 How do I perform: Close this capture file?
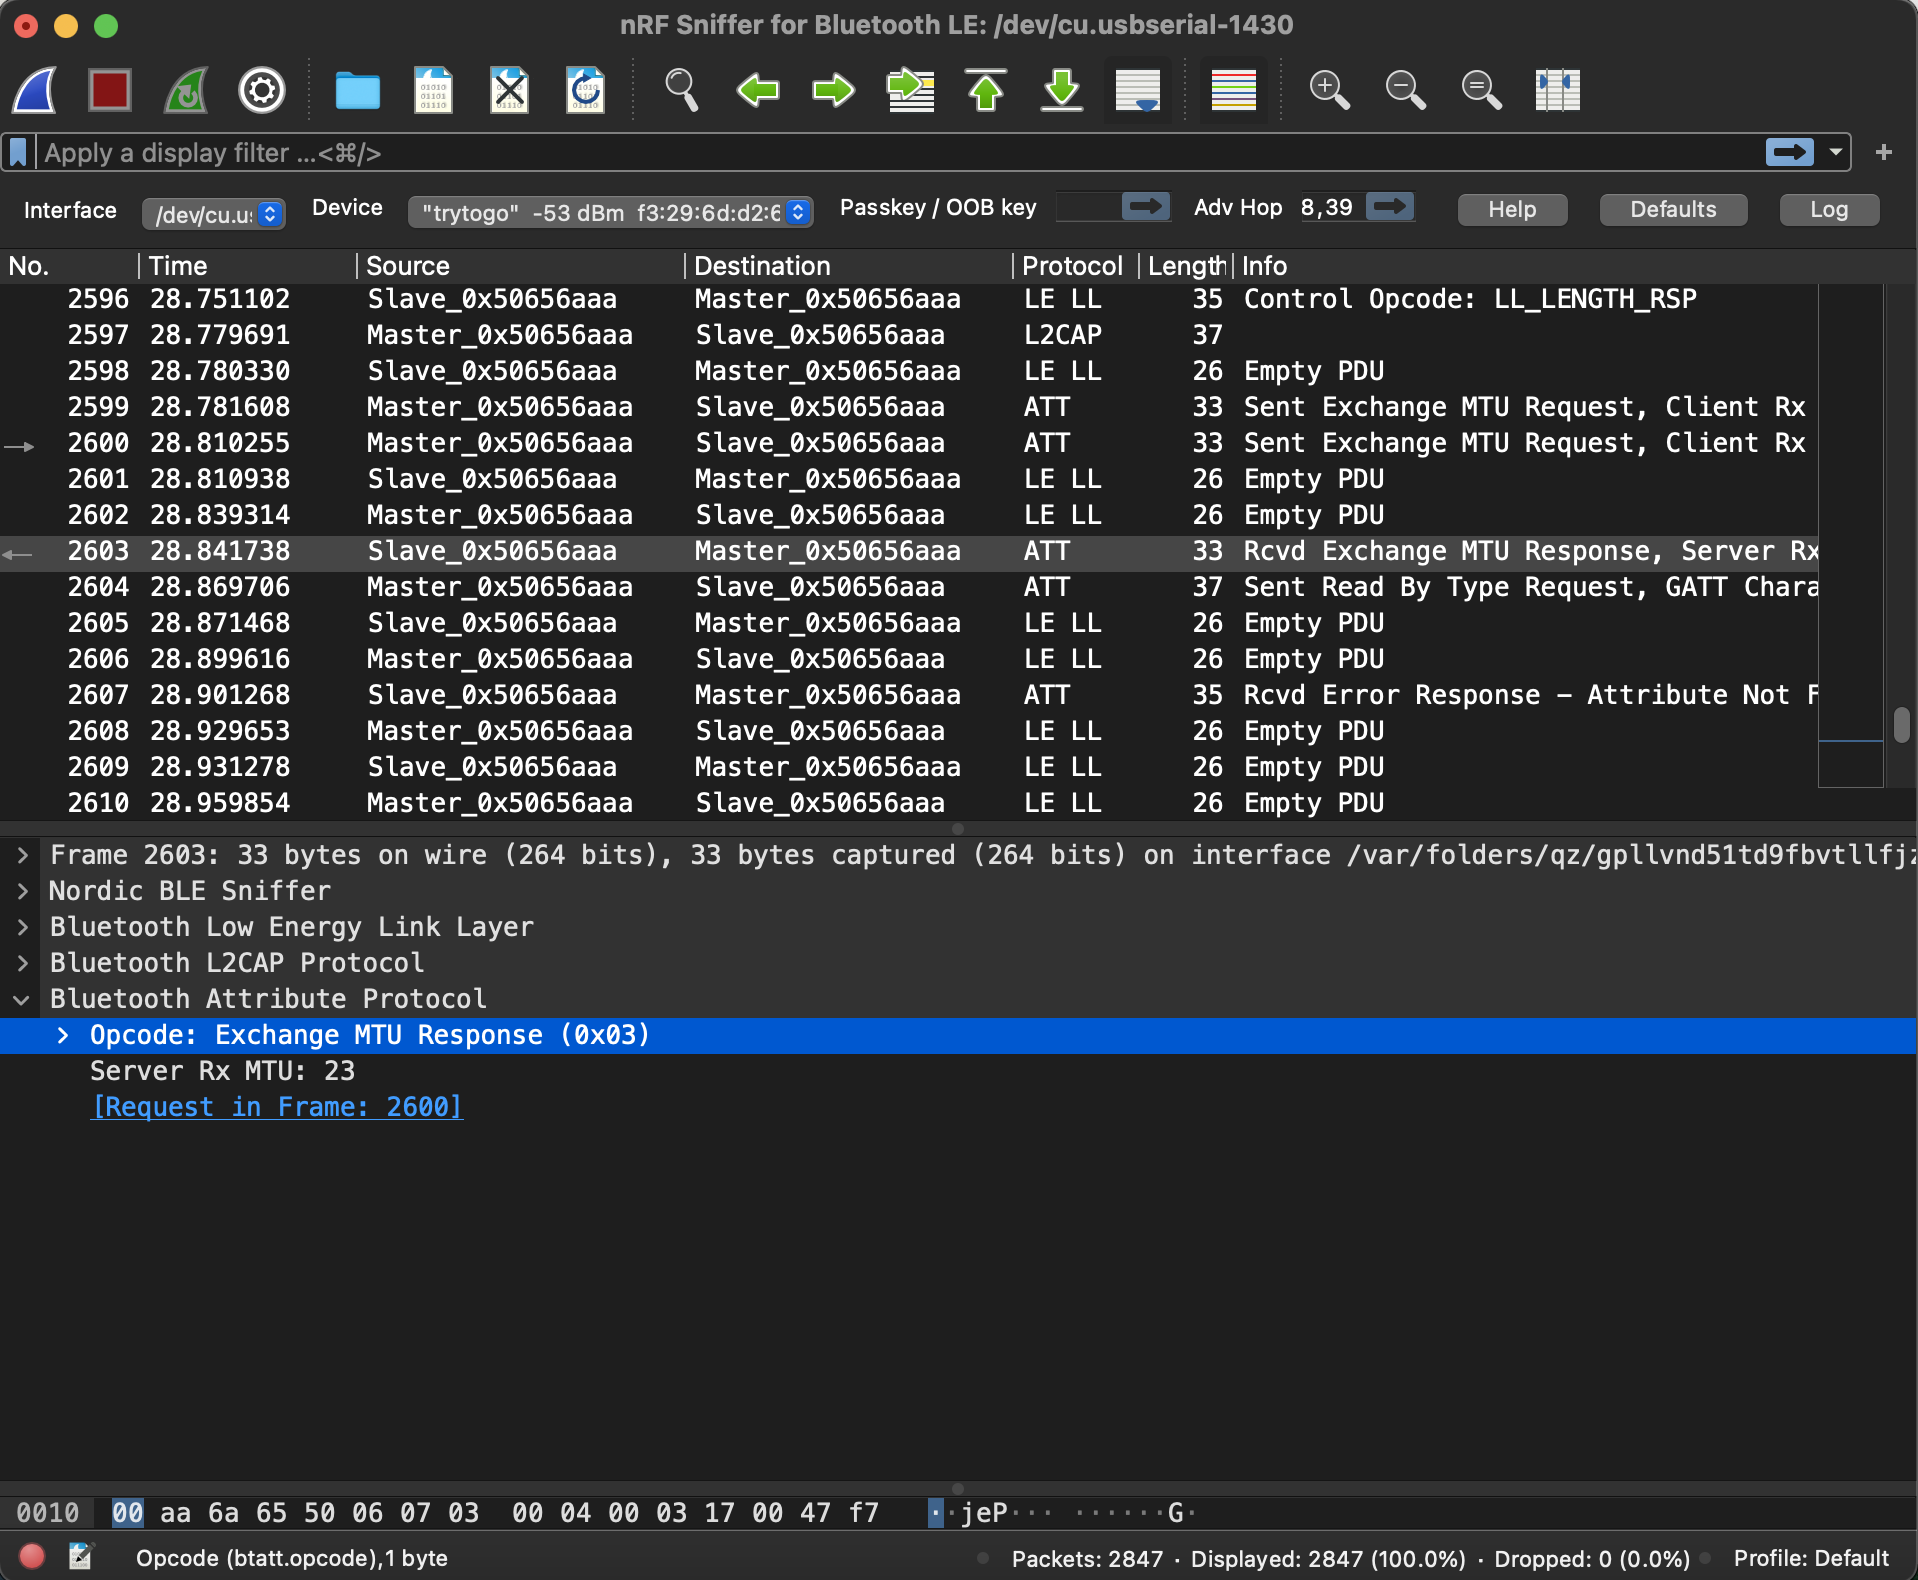click(x=509, y=90)
